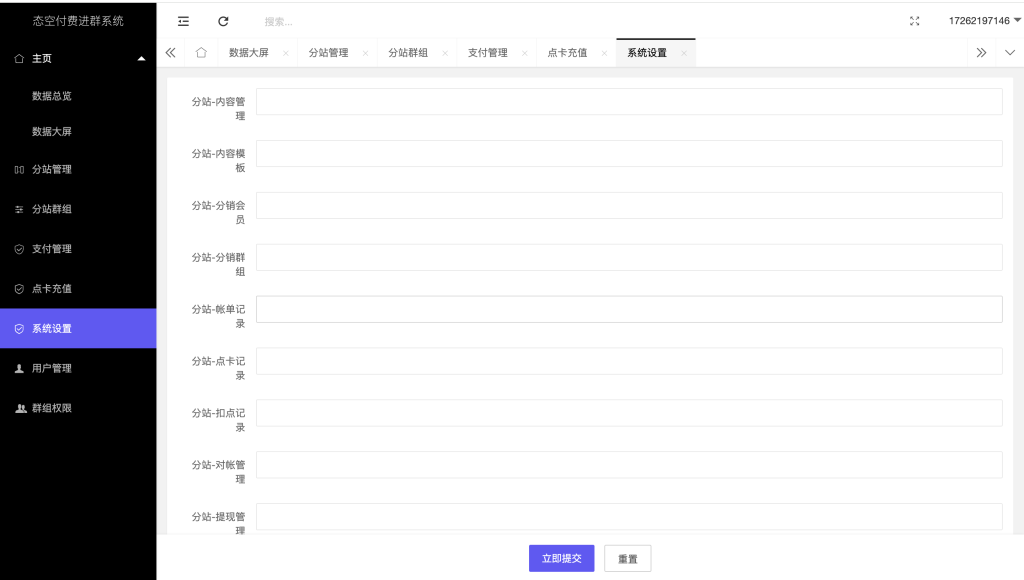The height and width of the screenshot is (580, 1024).
Task: Click the refresh icon next to the search bar
Action: 223,20
